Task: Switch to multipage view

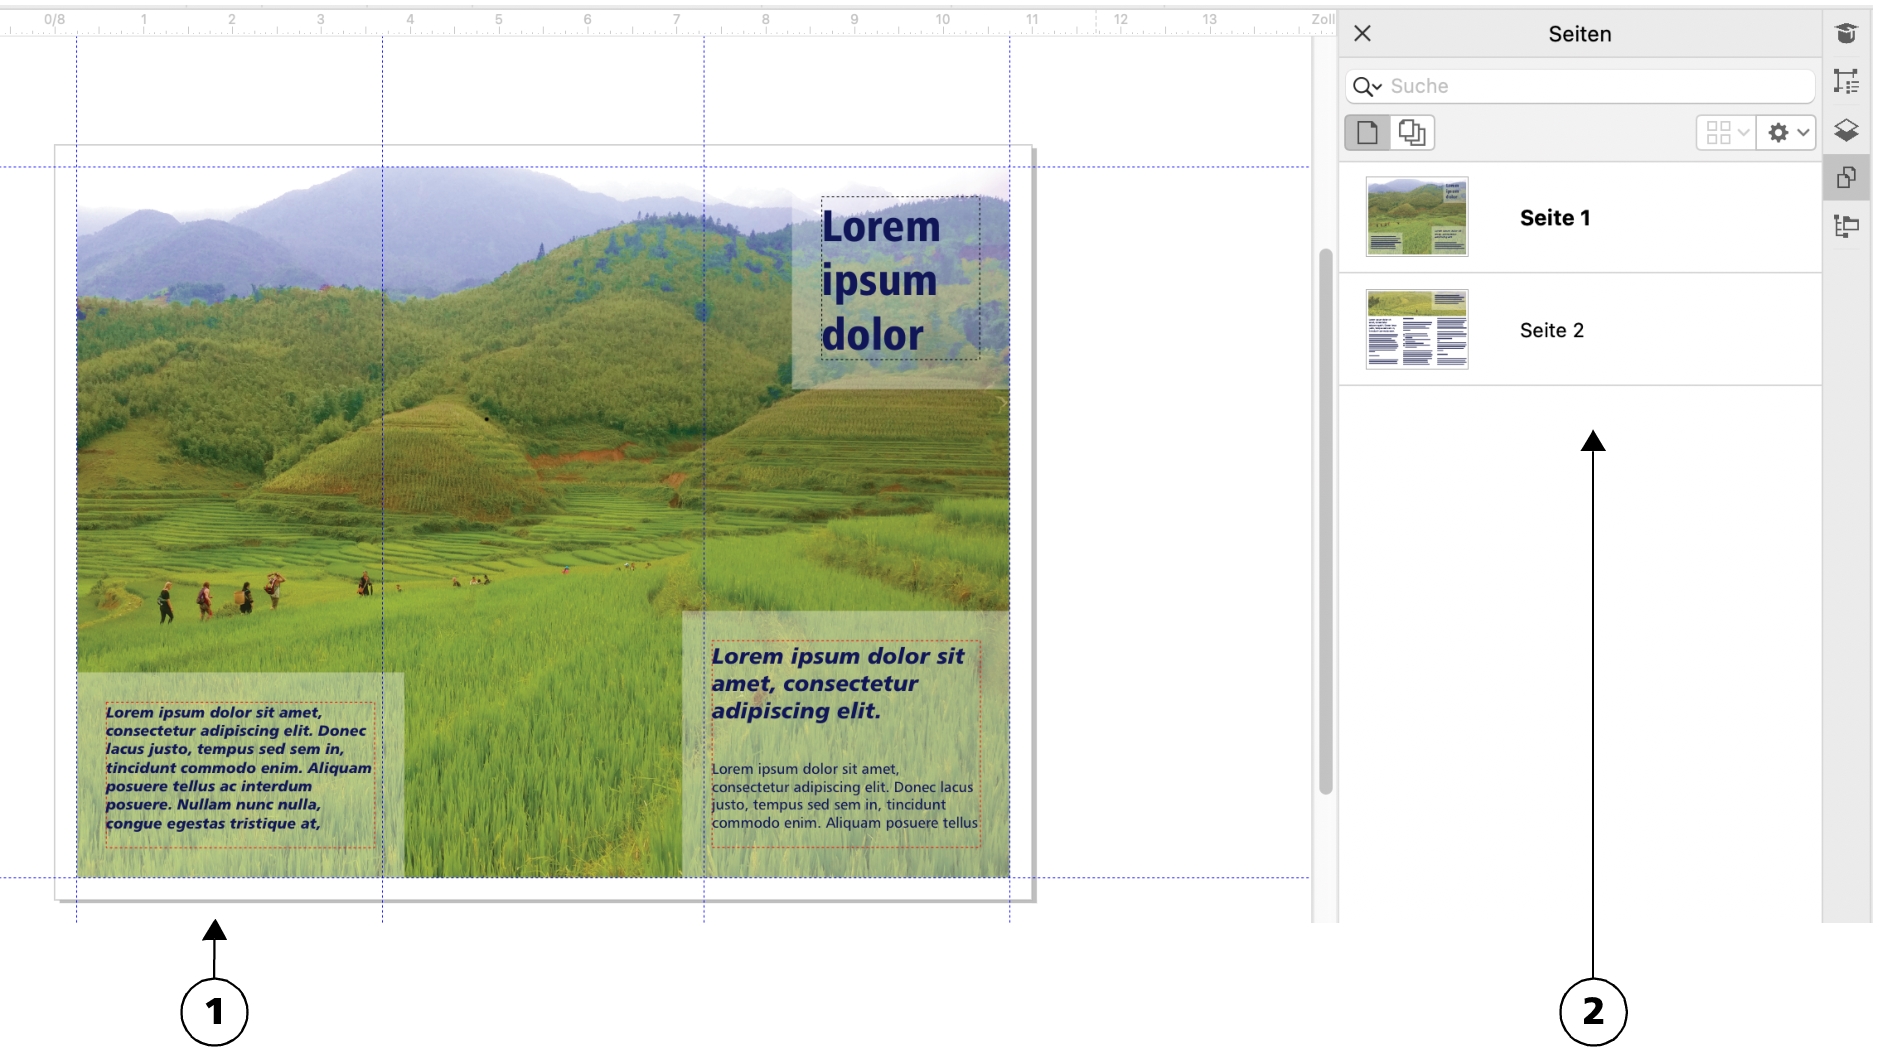Action: pos(1412,133)
